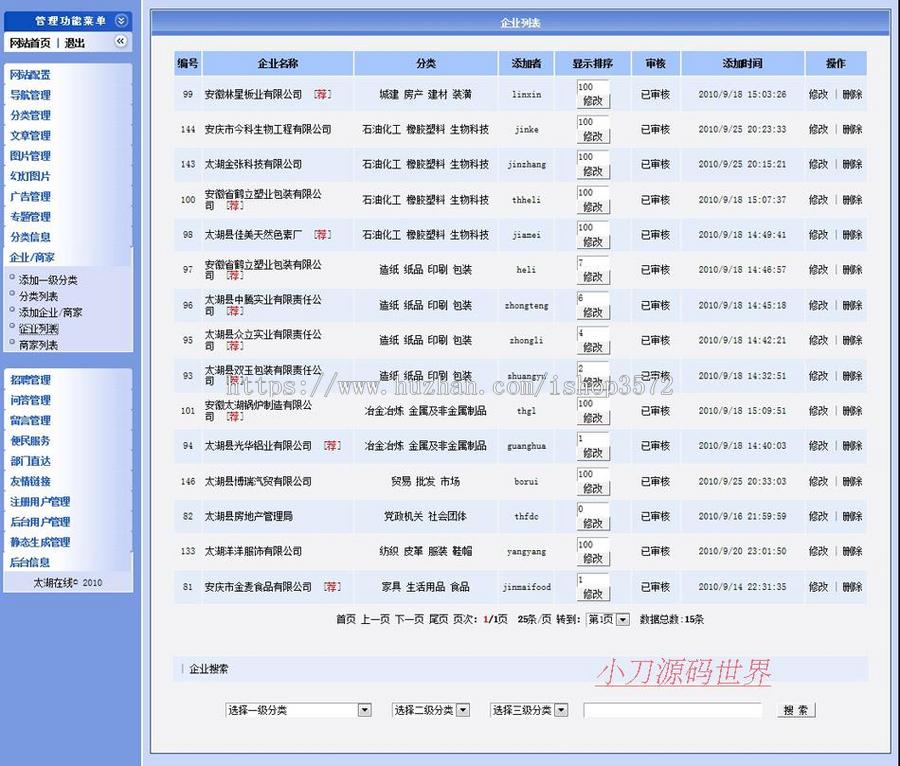Open the 选择二级分类 dropdown
The image size is (900, 766).
(430, 710)
